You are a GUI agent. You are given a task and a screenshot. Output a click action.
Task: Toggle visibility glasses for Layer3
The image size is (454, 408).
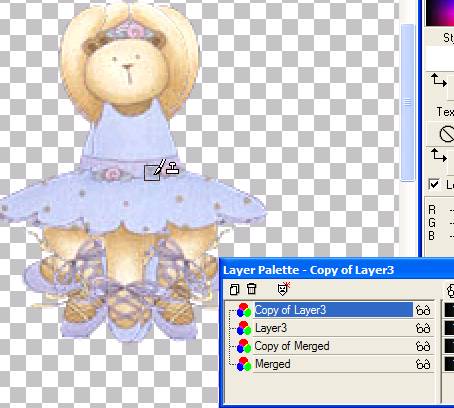point(423,329)
